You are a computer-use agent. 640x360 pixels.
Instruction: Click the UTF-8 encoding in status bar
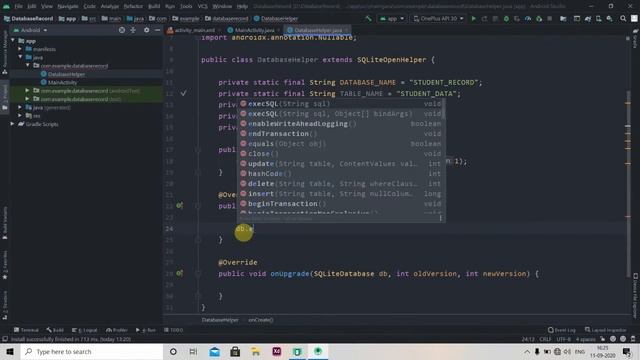[563, 339]
